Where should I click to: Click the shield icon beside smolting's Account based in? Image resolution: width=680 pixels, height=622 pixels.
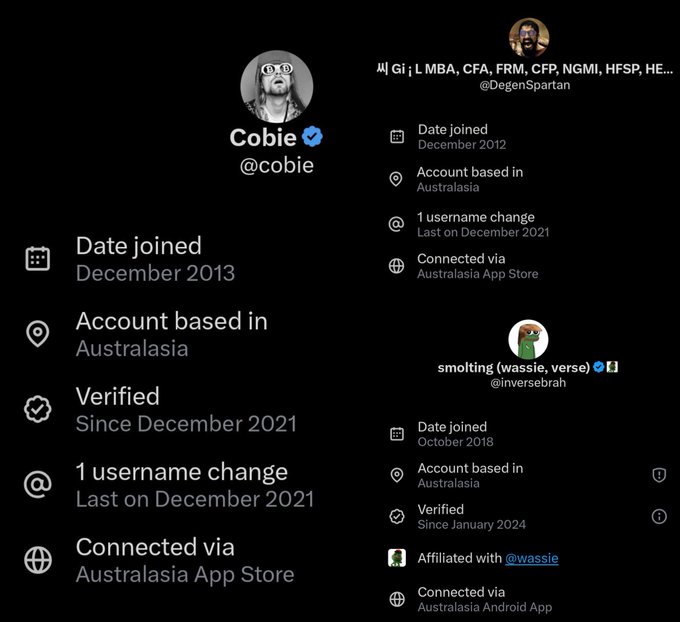659,475
